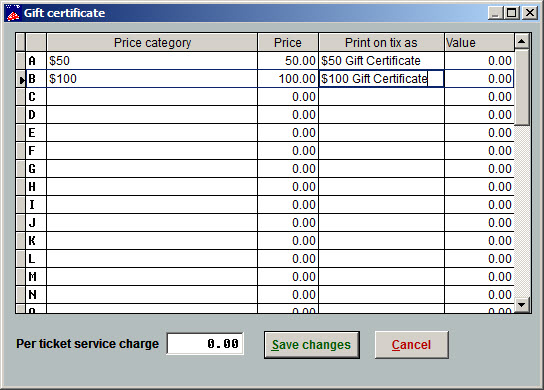Click the row H letter label
The height and width of the screenshot is (390, 544).
pyautogui.click(x=32, y=187)
